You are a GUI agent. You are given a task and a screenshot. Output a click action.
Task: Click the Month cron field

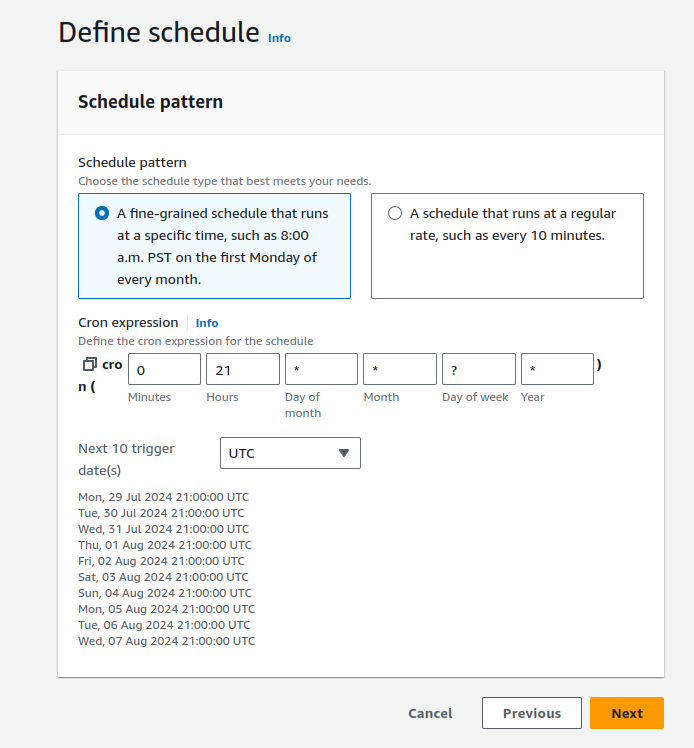399,369
